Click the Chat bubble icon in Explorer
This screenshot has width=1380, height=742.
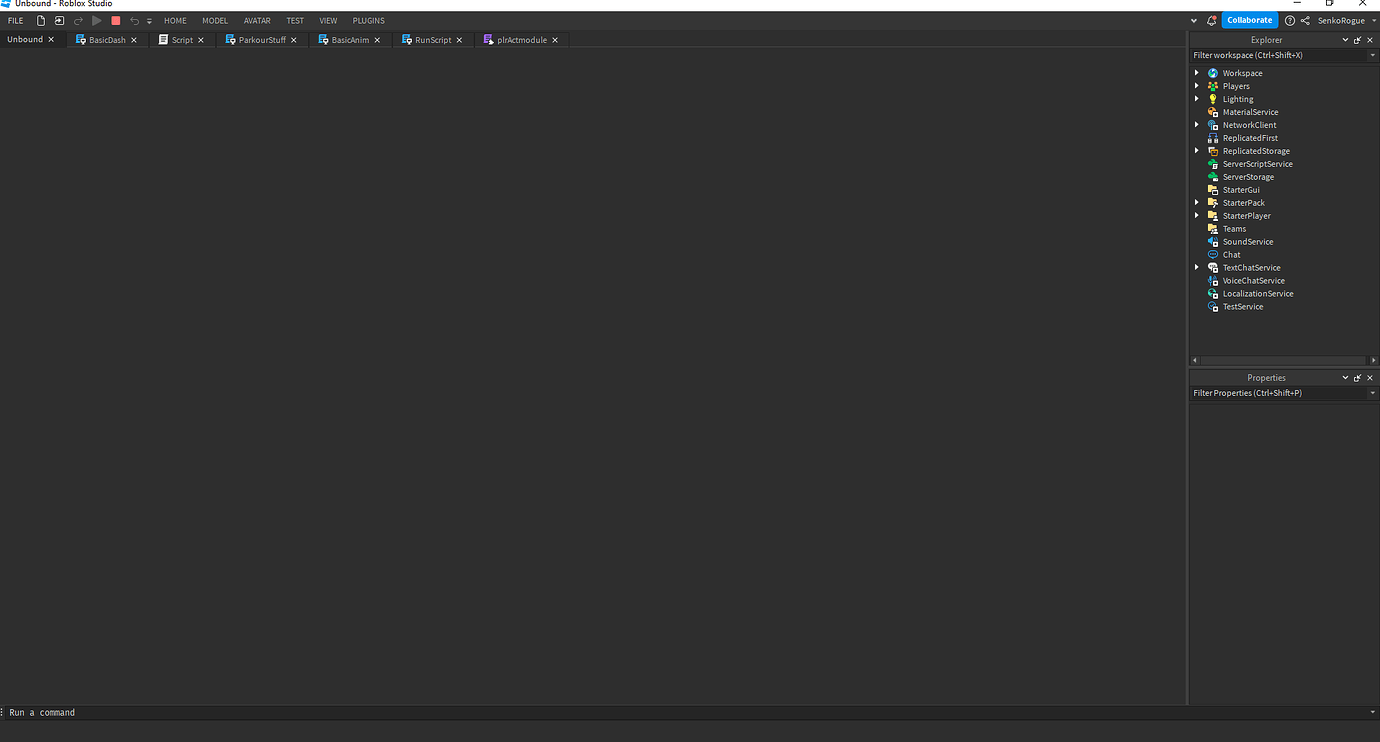pos(1213,255)
